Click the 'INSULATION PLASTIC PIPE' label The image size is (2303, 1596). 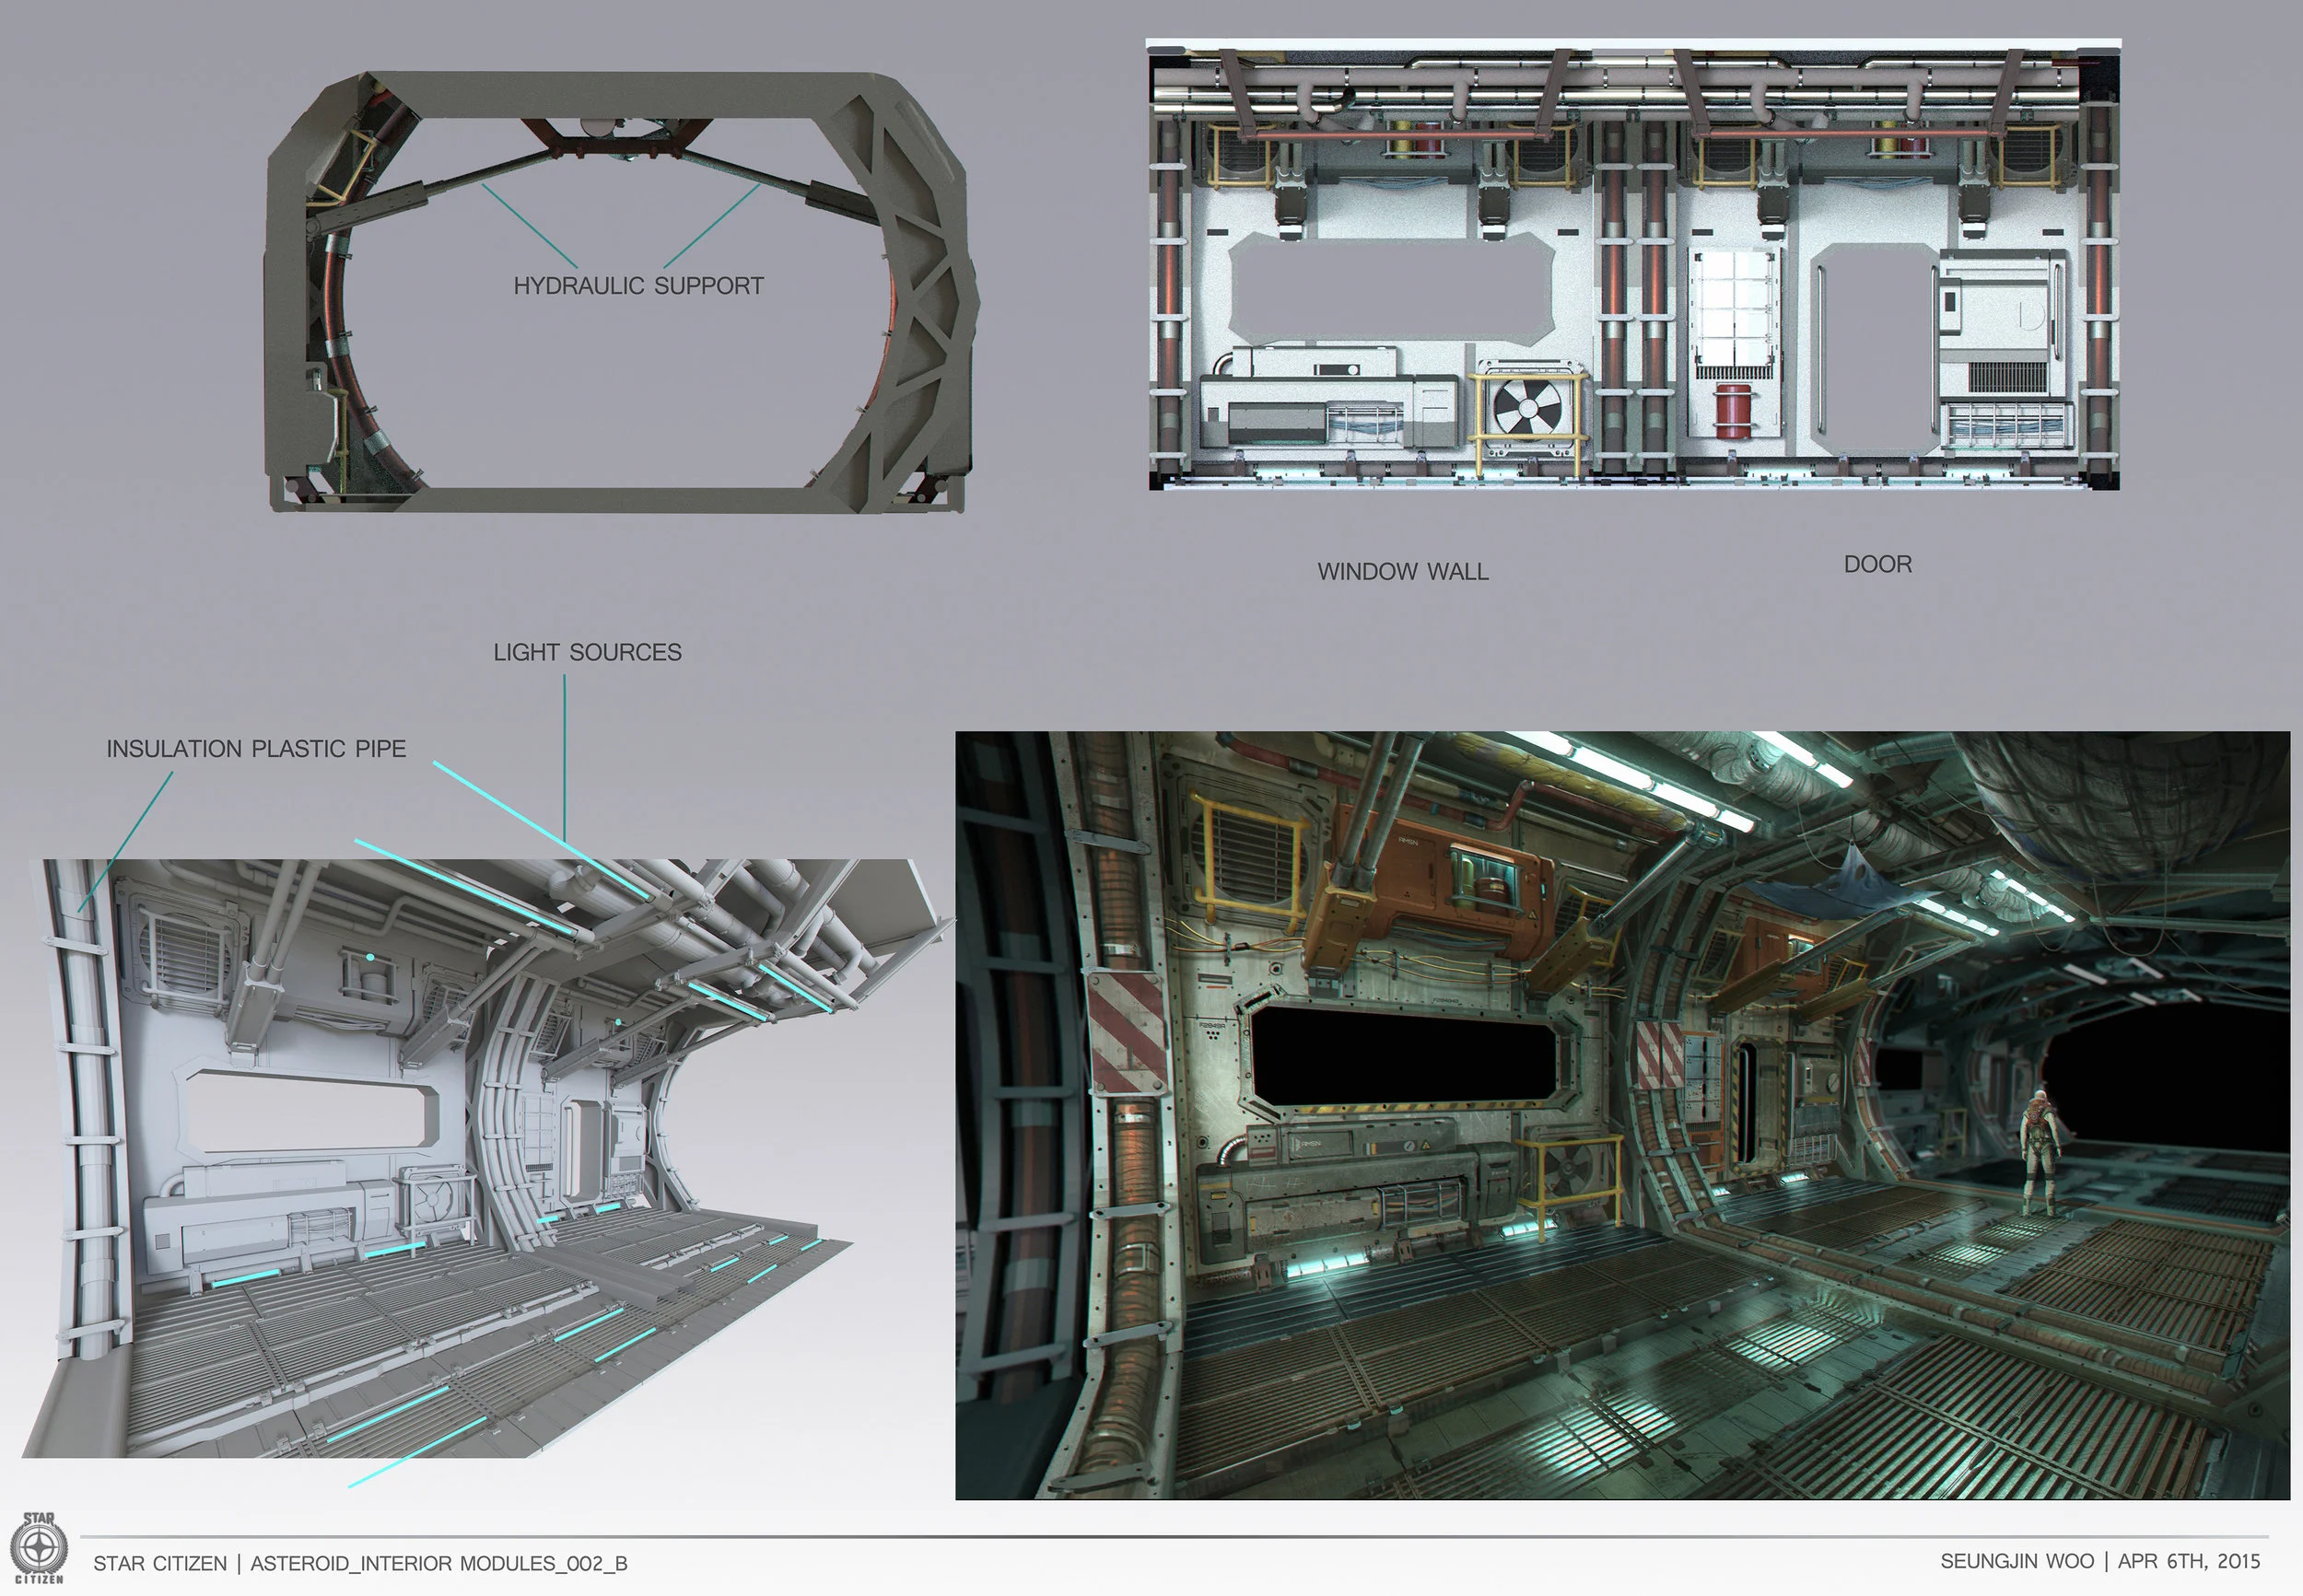pyautogui.click(x=256, y=748)
